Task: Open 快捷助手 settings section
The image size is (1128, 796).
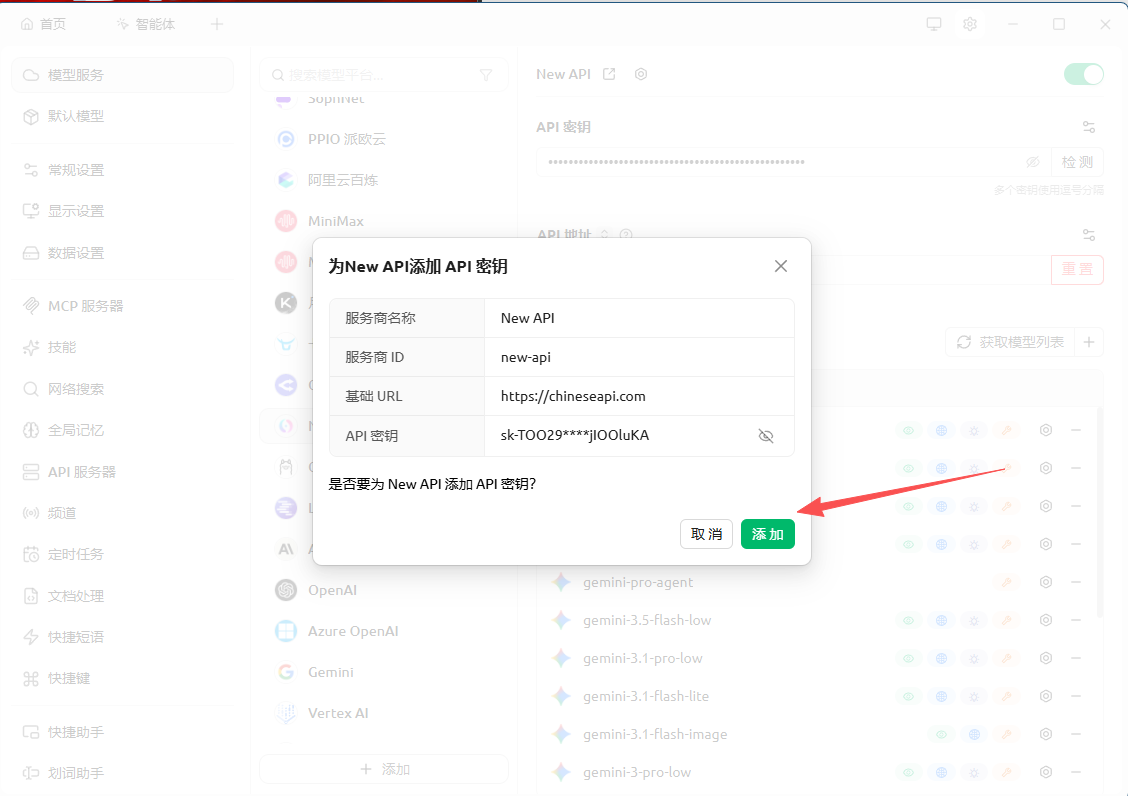Action: coord(122,732)
